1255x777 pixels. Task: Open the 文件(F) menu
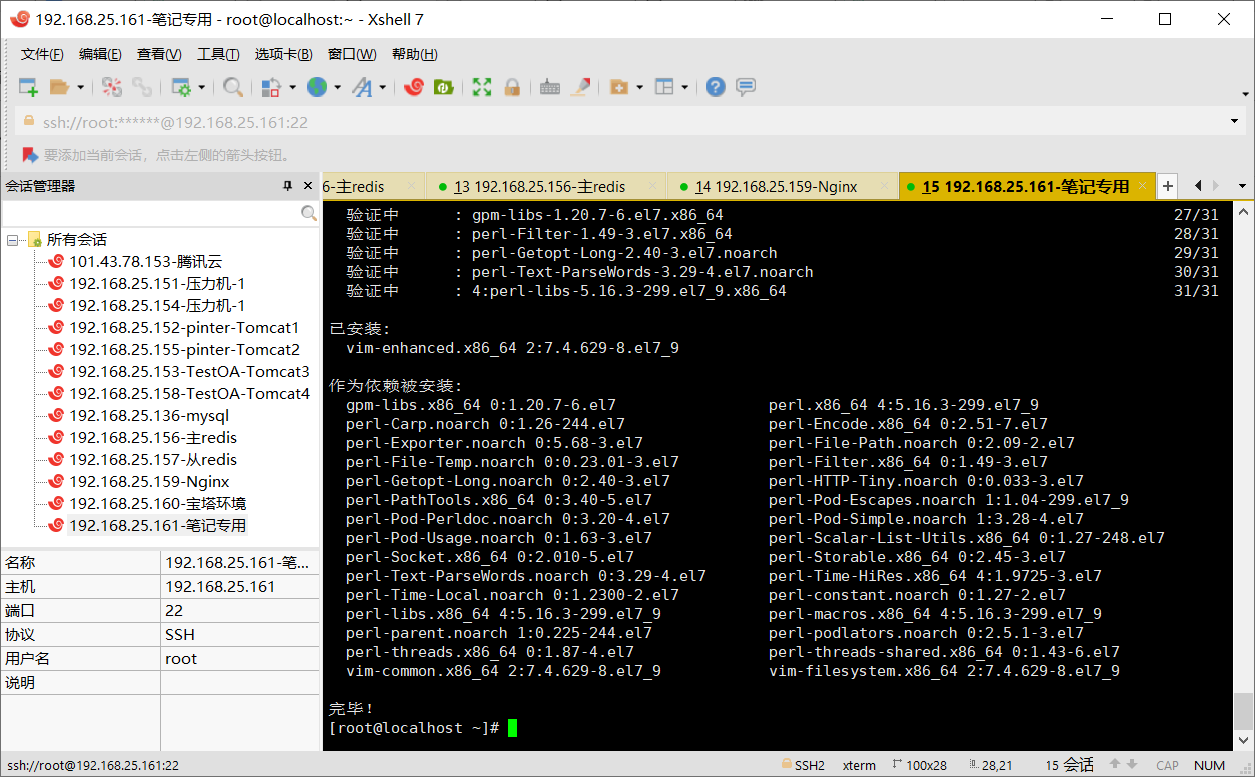42,54
